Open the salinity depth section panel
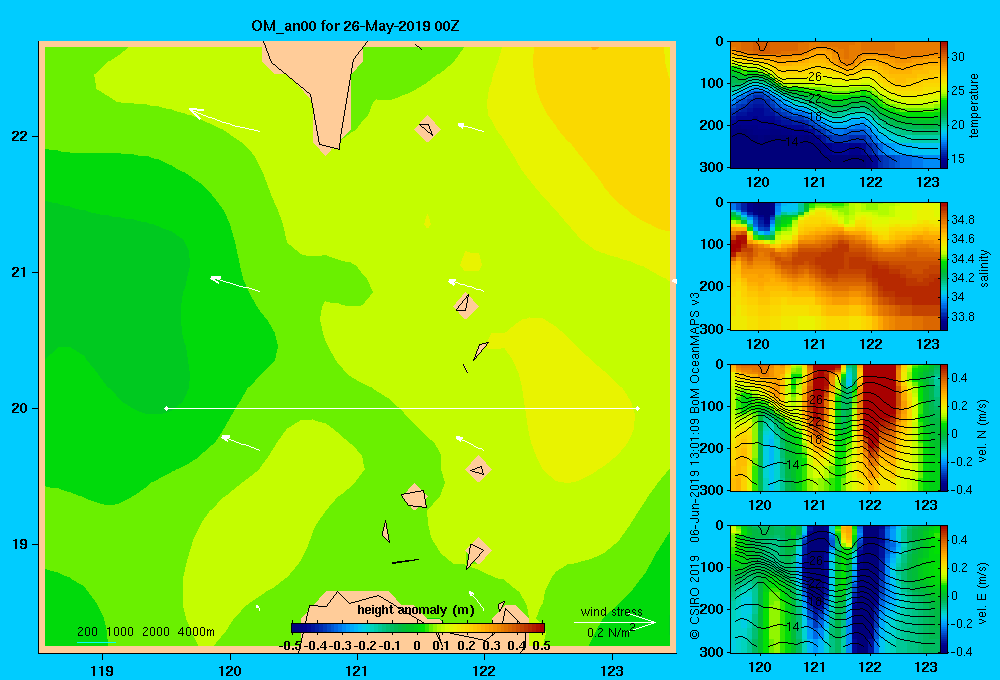This screenshot has height=680, width=1000. (x=835, y=266)
